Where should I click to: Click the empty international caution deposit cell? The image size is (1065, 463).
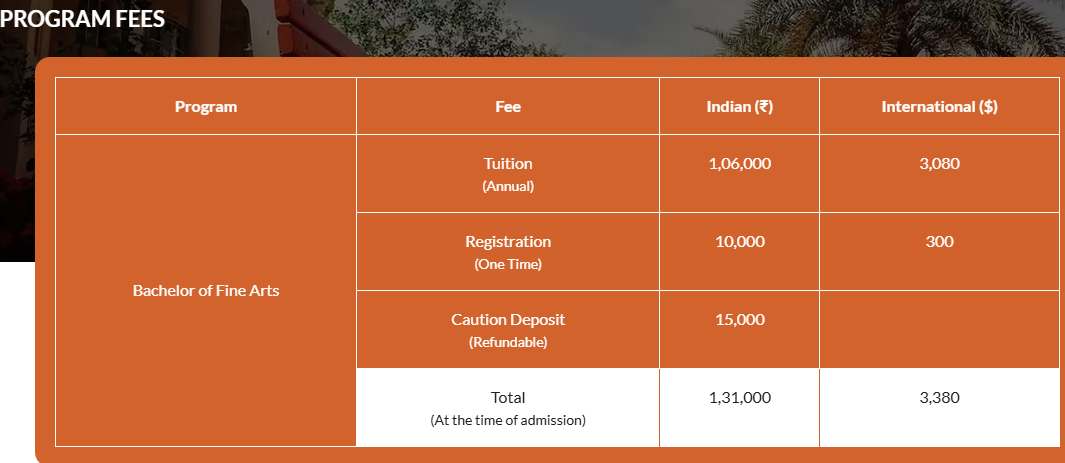click(939, 330)
